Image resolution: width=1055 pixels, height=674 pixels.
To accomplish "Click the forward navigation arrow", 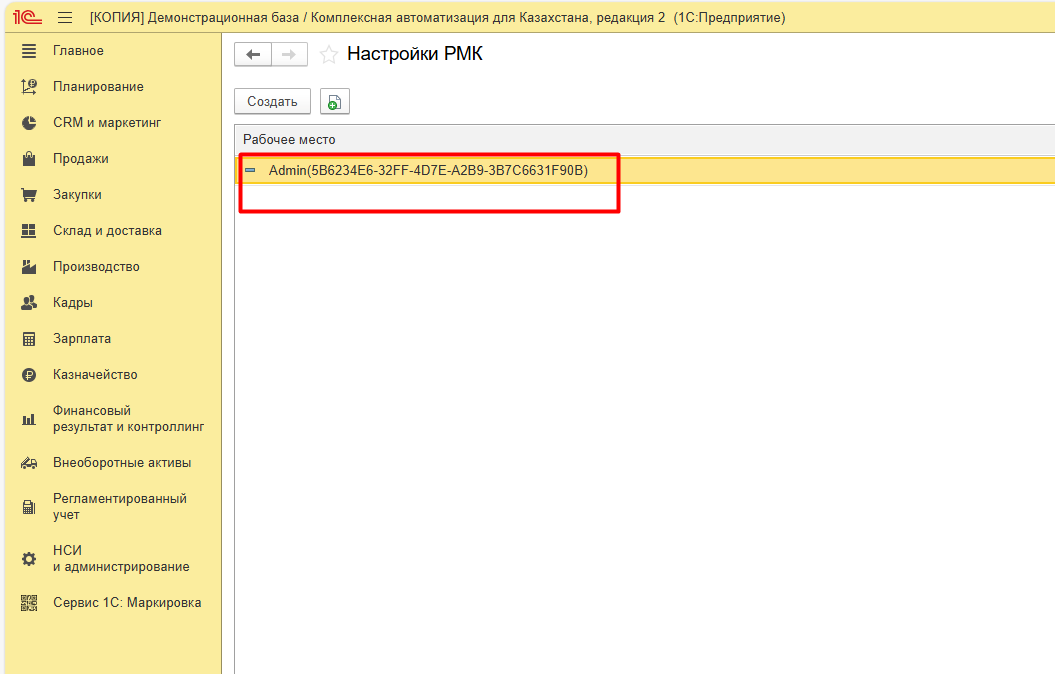I will (x=288, y=55).
